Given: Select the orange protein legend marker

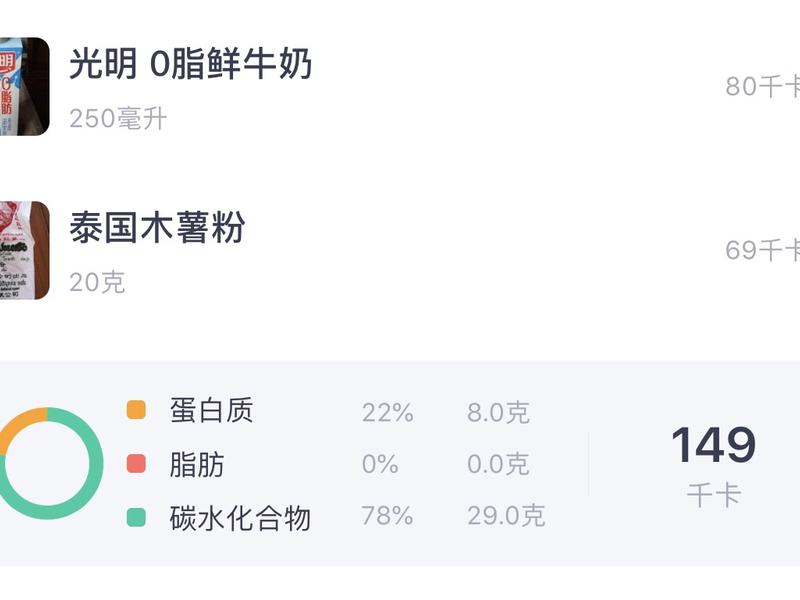Looking at the screenshot, I should coord(134,409).
